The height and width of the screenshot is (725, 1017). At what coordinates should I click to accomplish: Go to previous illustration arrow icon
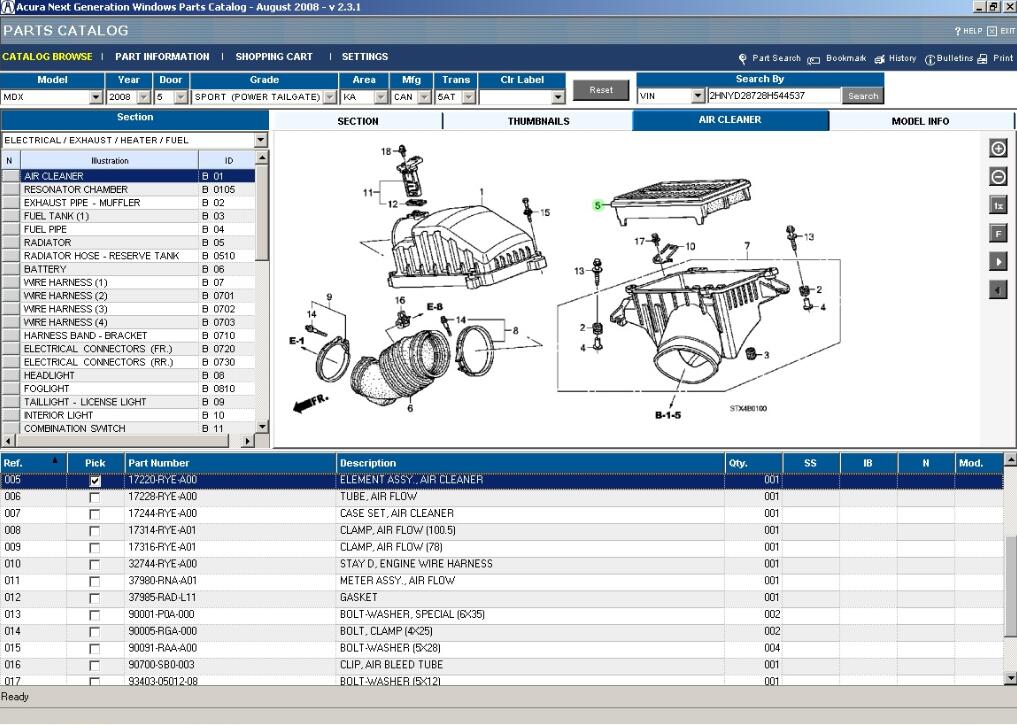(998, 290)
